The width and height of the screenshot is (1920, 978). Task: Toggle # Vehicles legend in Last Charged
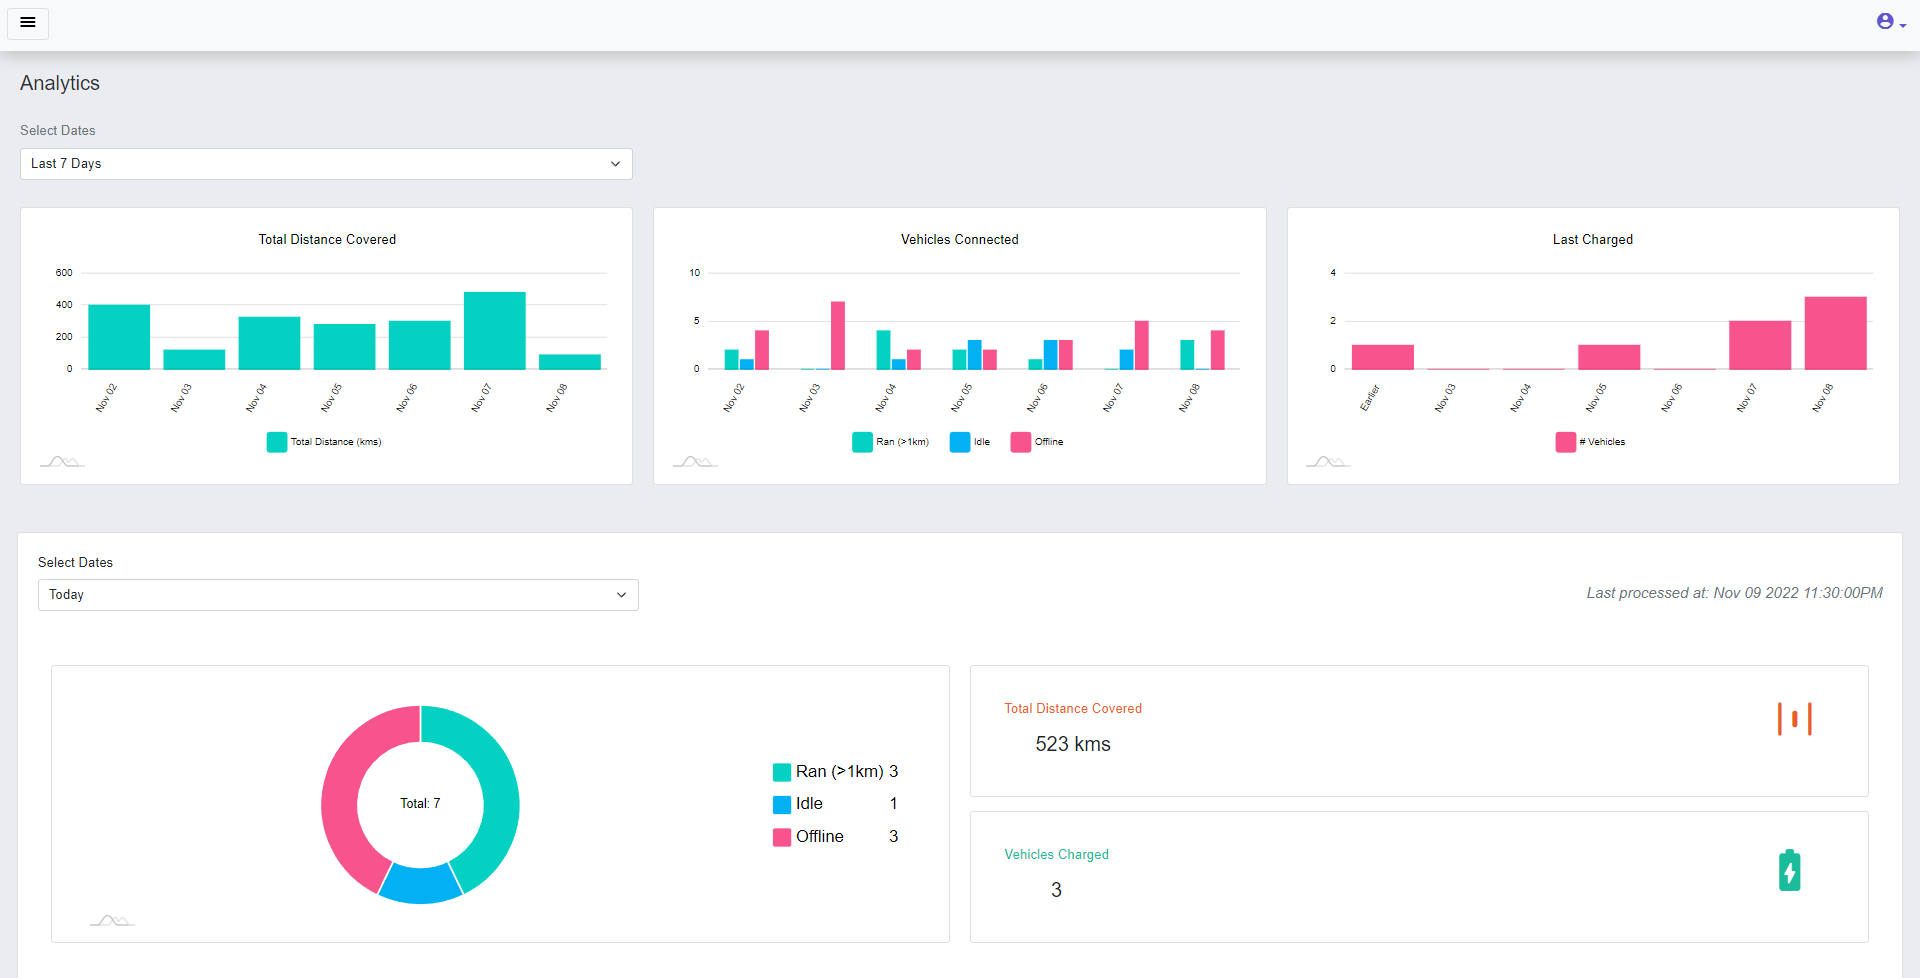tap(1590, 442)
